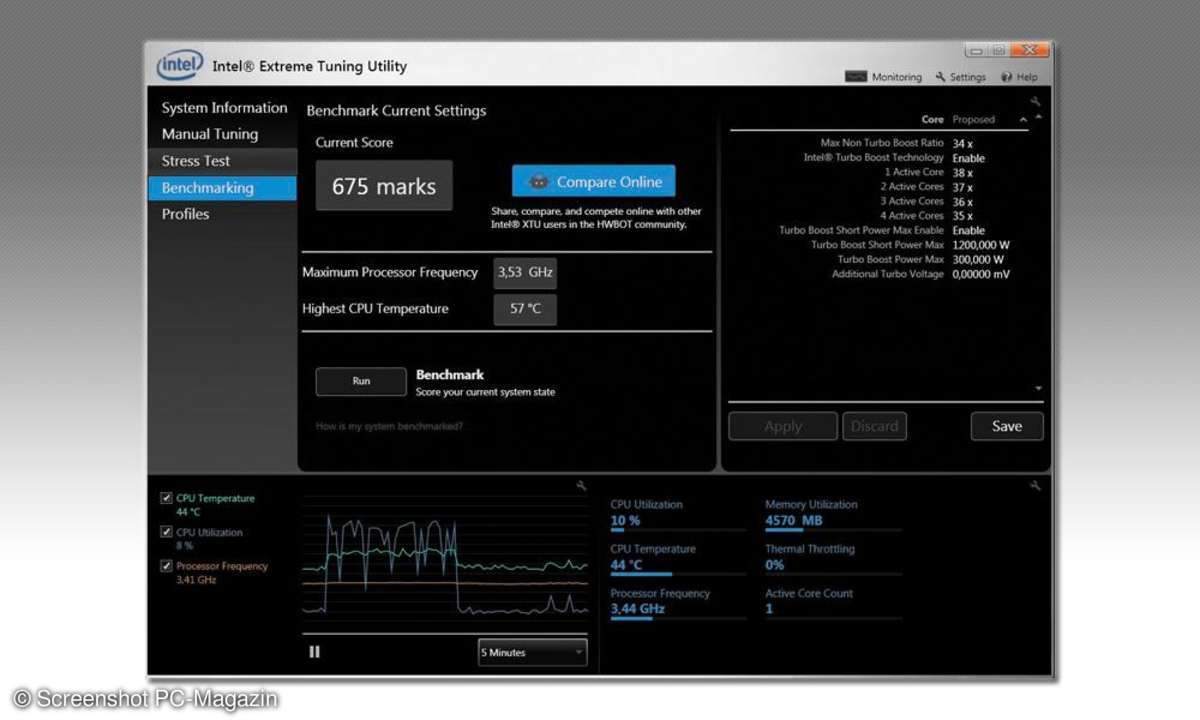Click the wrench icon above the Memory Utilization stats

pos(1035,486)
